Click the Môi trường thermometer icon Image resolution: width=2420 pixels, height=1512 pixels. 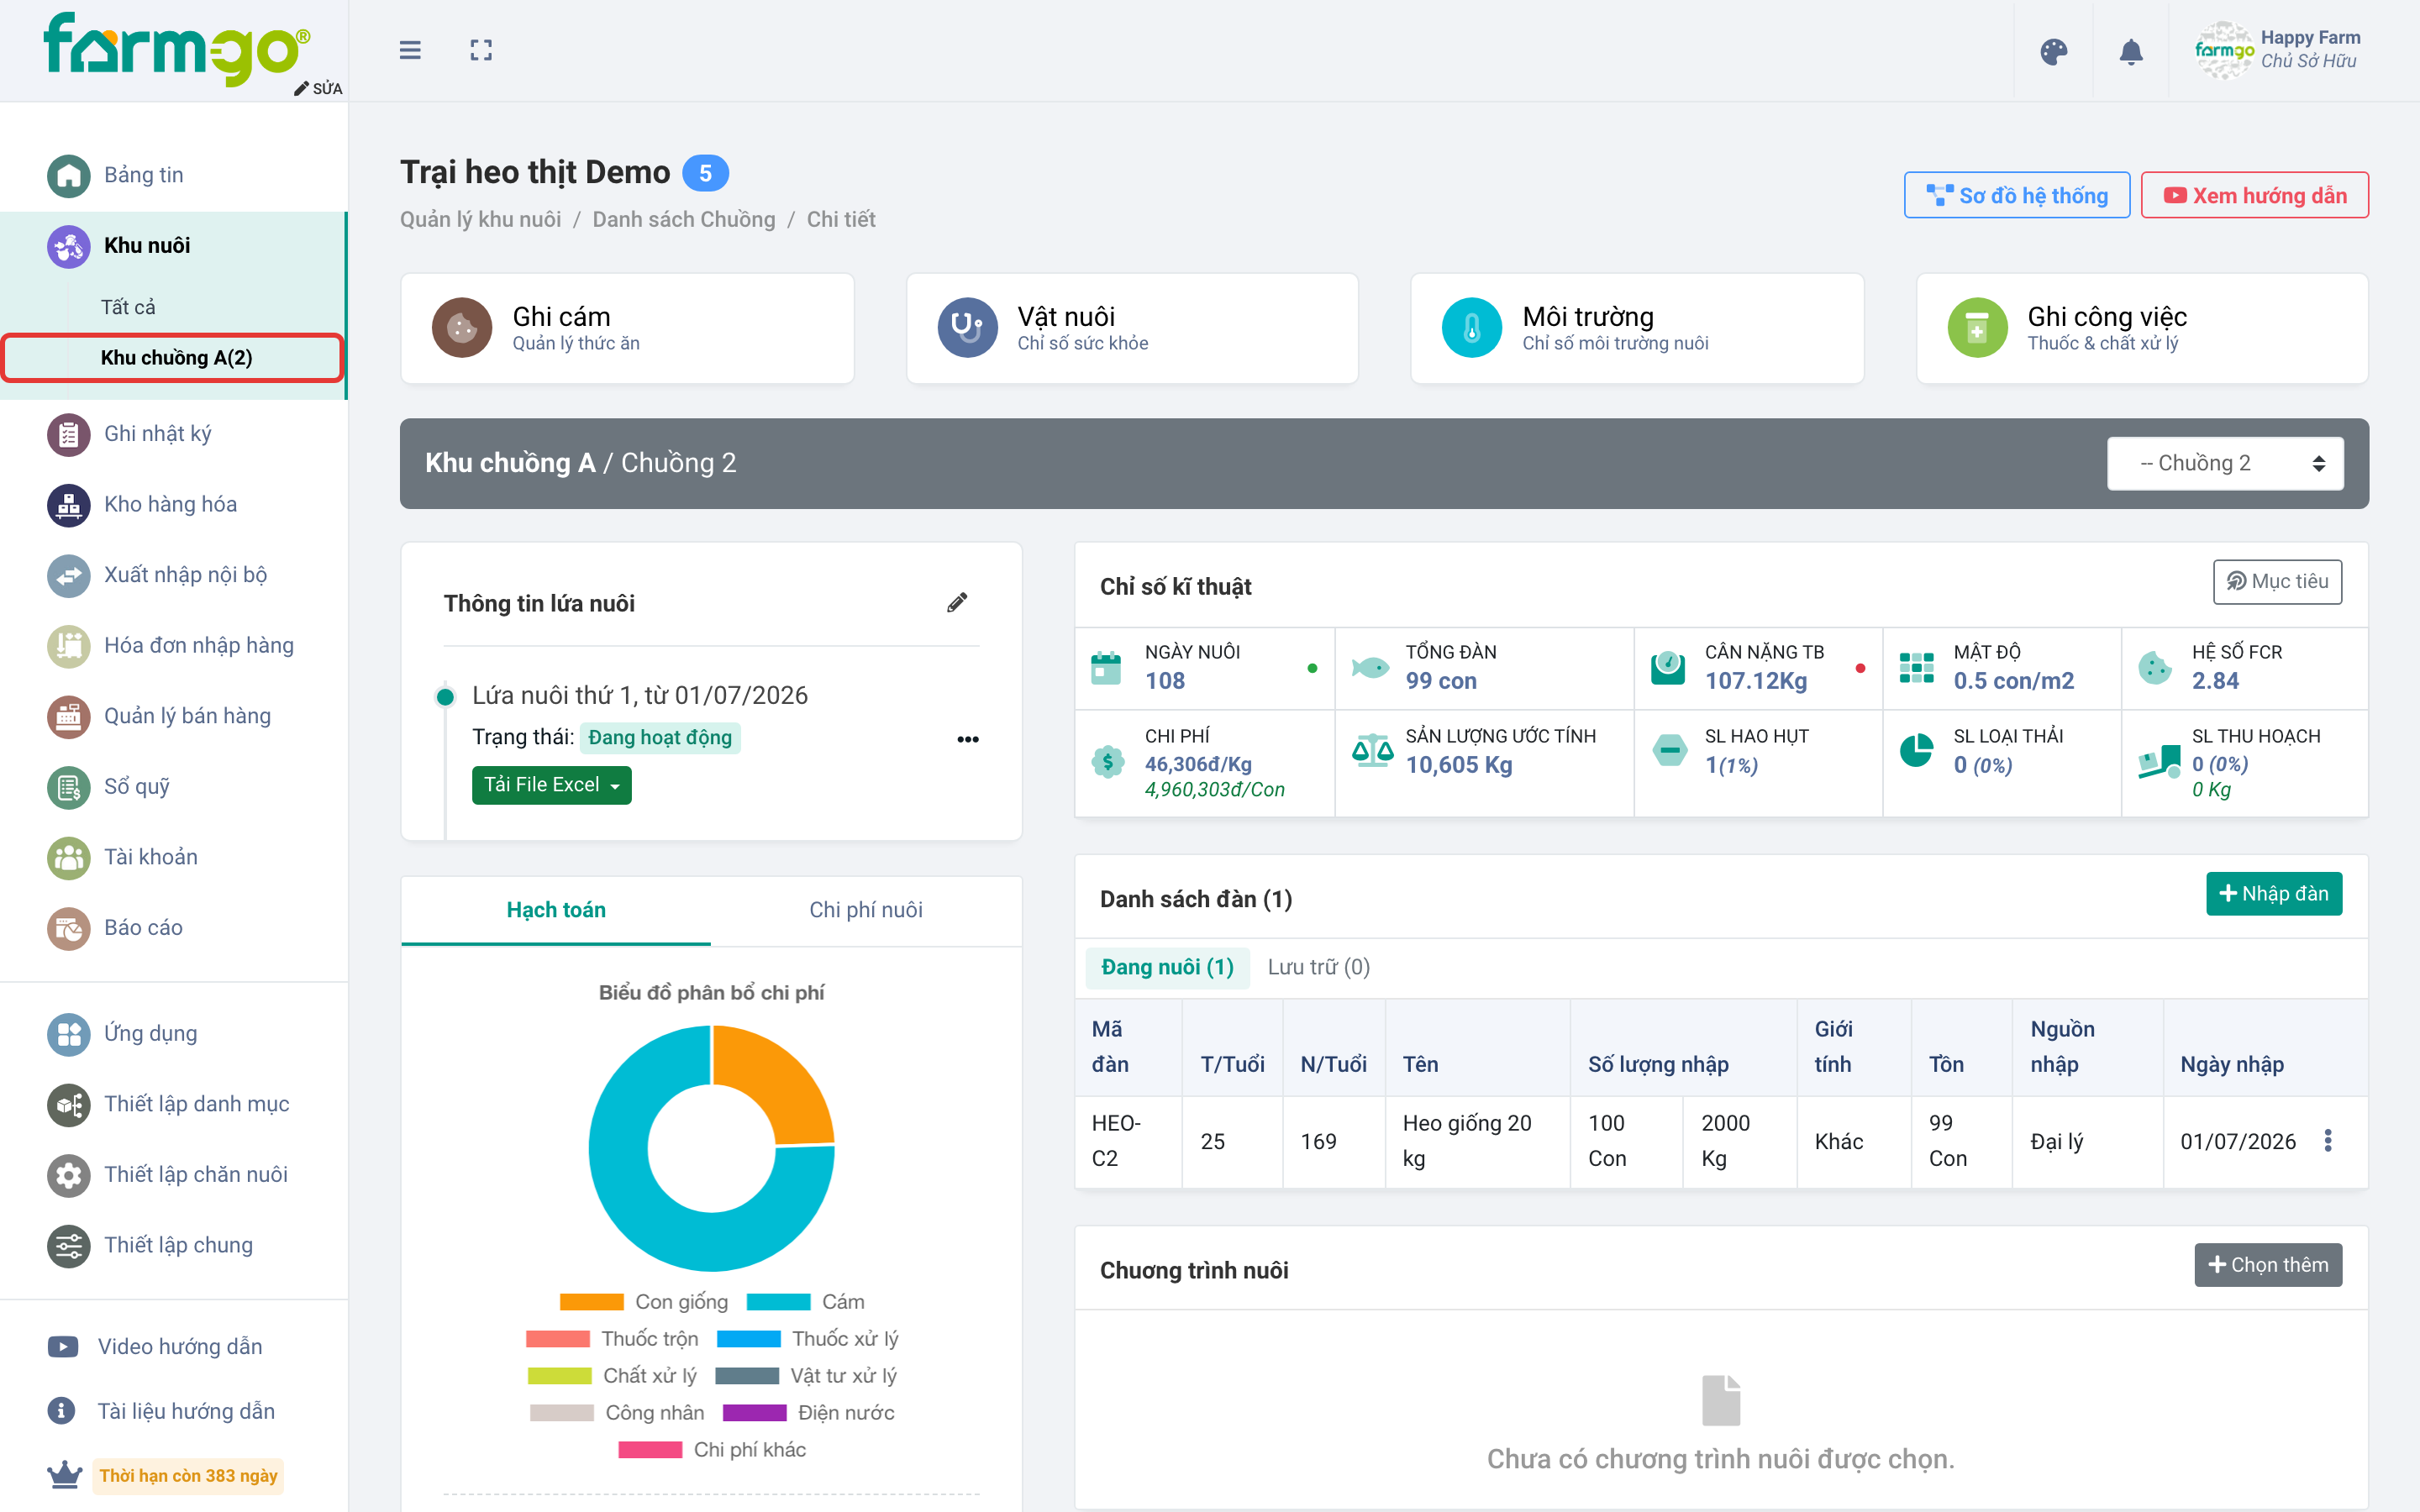1471,327
